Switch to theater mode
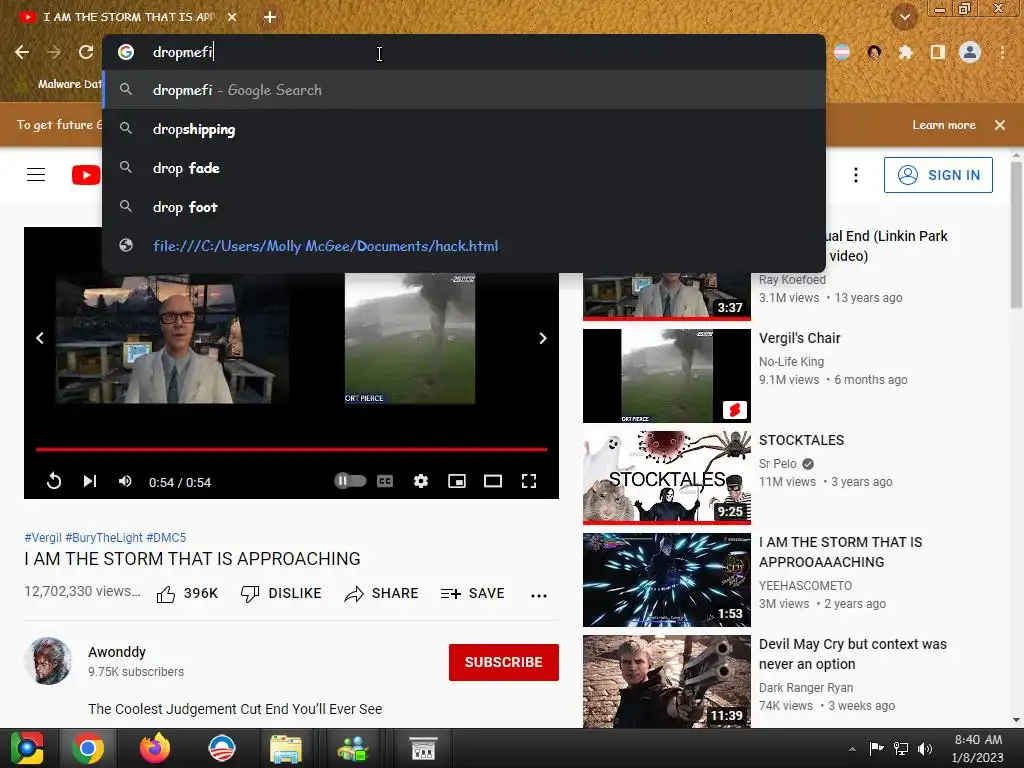This screenshot has height=768, width=1024. click(x=492, y=481)
